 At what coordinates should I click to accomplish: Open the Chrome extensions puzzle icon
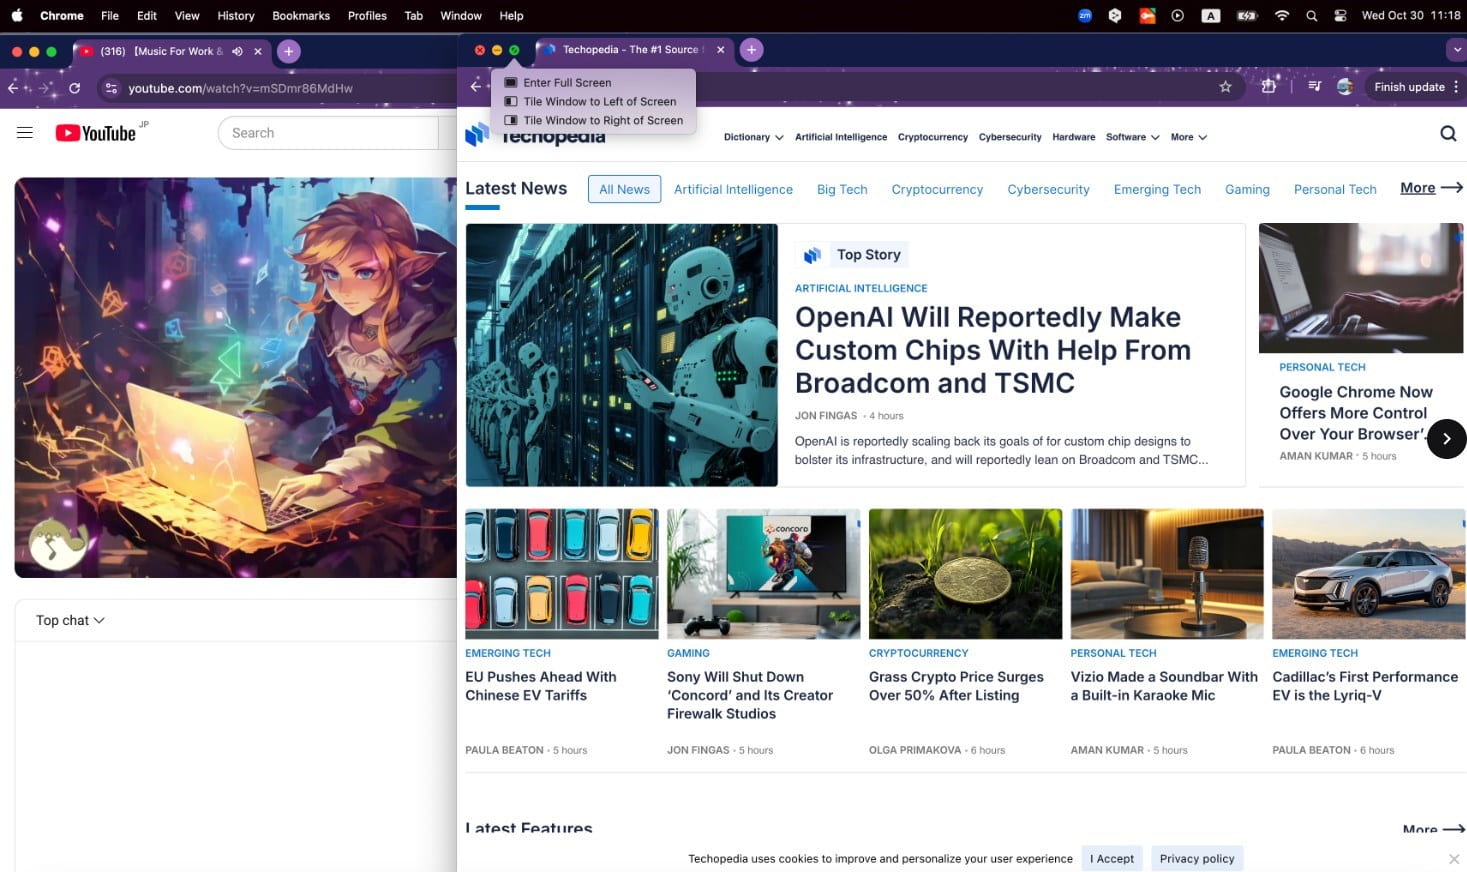coord(1269,87)
